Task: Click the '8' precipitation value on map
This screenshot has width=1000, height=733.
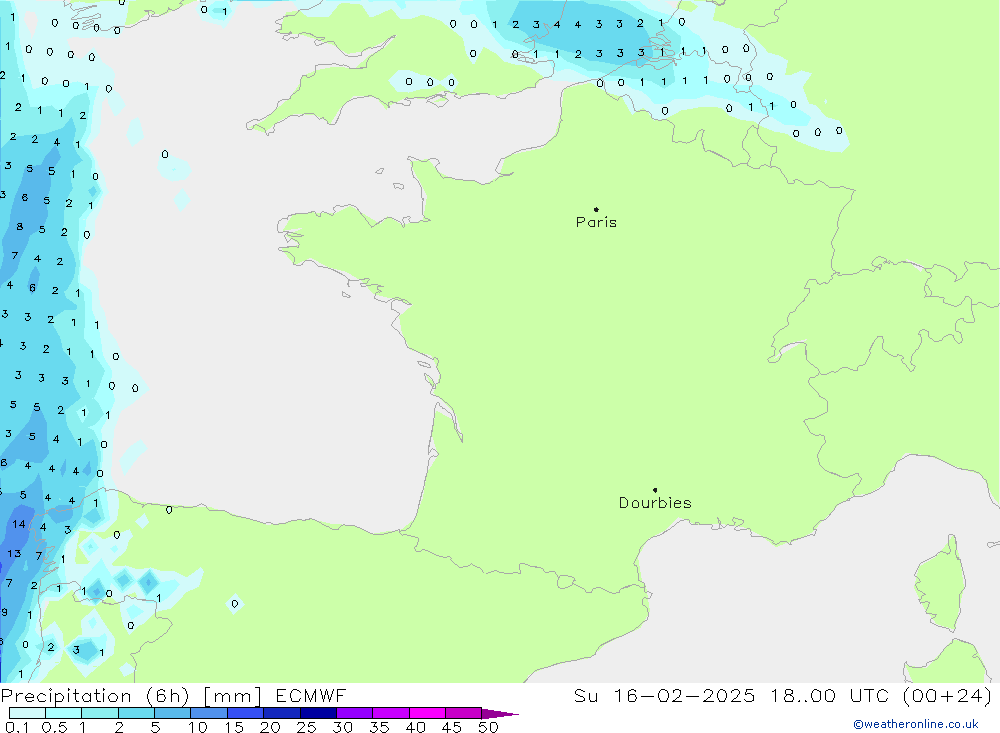Action: pyautogui.click(x=20, y=226)
